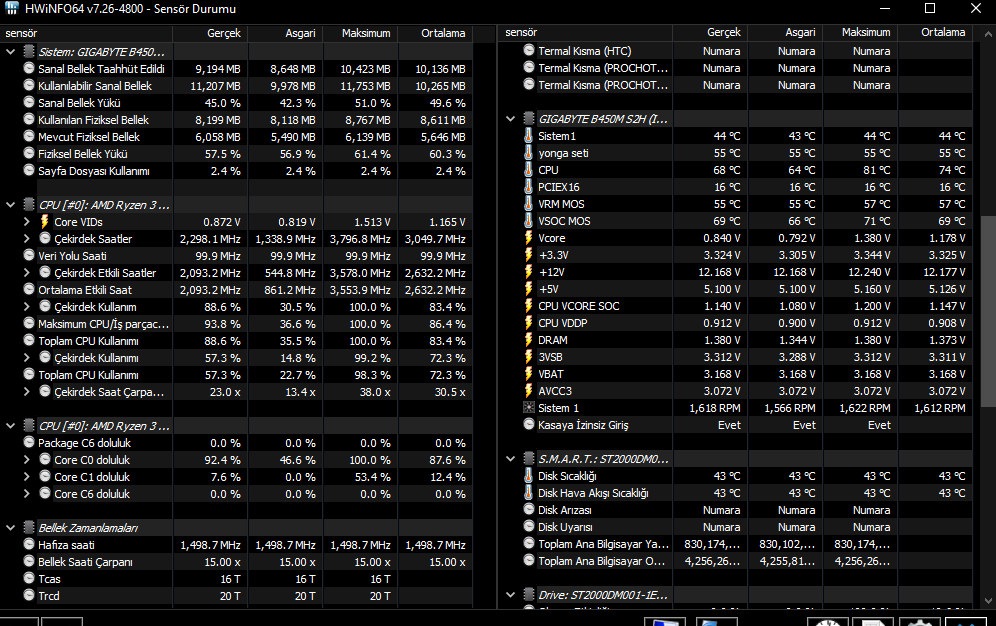Select the Mevcut Fiziksel Bellek row
The height and width of the screenshot is (626, 996).
[236, 137]
